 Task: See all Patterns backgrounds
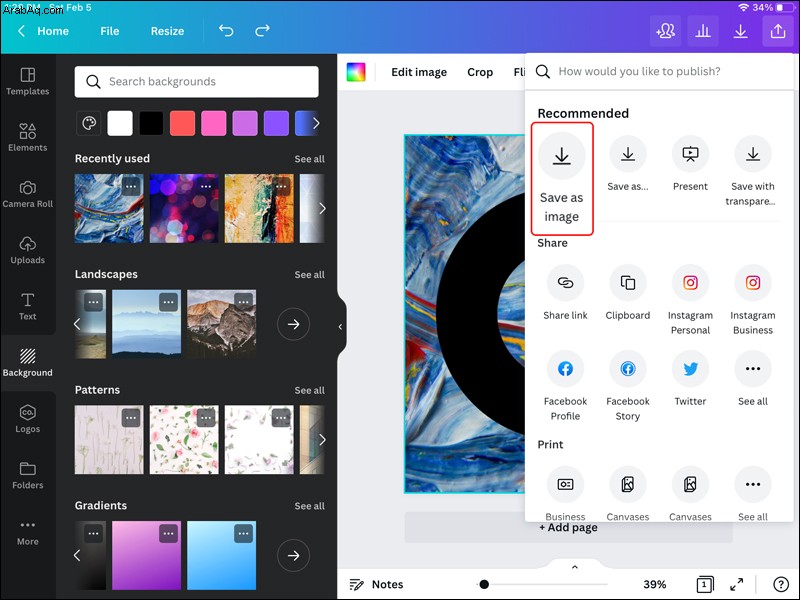(309, 390)
